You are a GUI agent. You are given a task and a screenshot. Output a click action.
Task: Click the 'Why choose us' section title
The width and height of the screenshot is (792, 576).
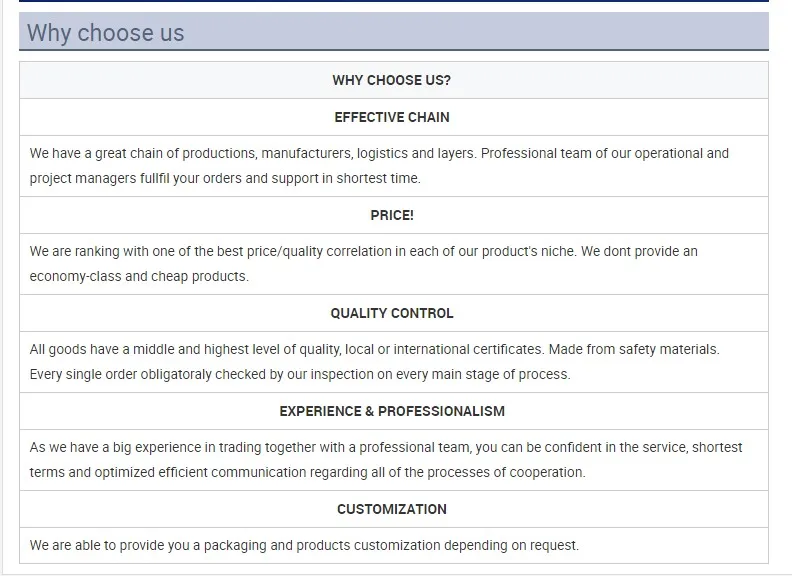(106, 33)
